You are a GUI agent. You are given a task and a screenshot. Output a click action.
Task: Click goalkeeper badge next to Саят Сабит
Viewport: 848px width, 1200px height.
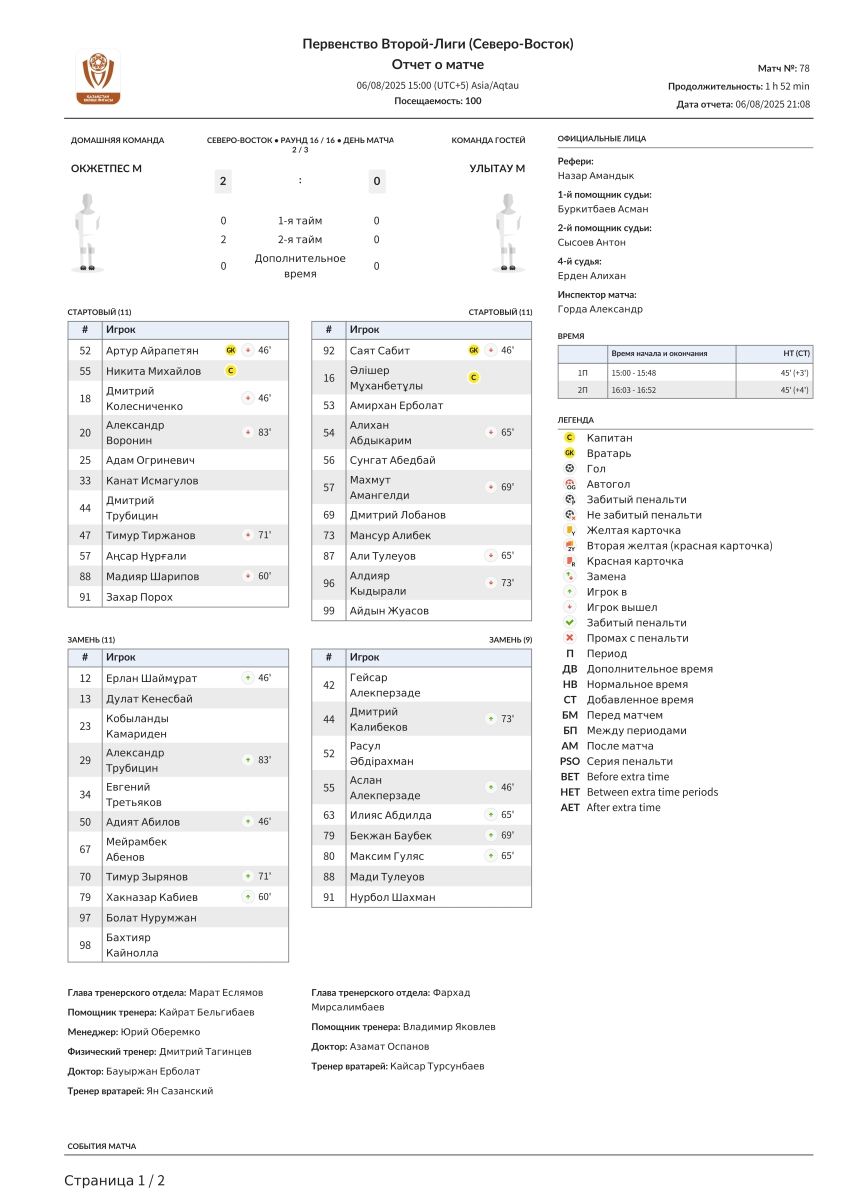point(474,351)
